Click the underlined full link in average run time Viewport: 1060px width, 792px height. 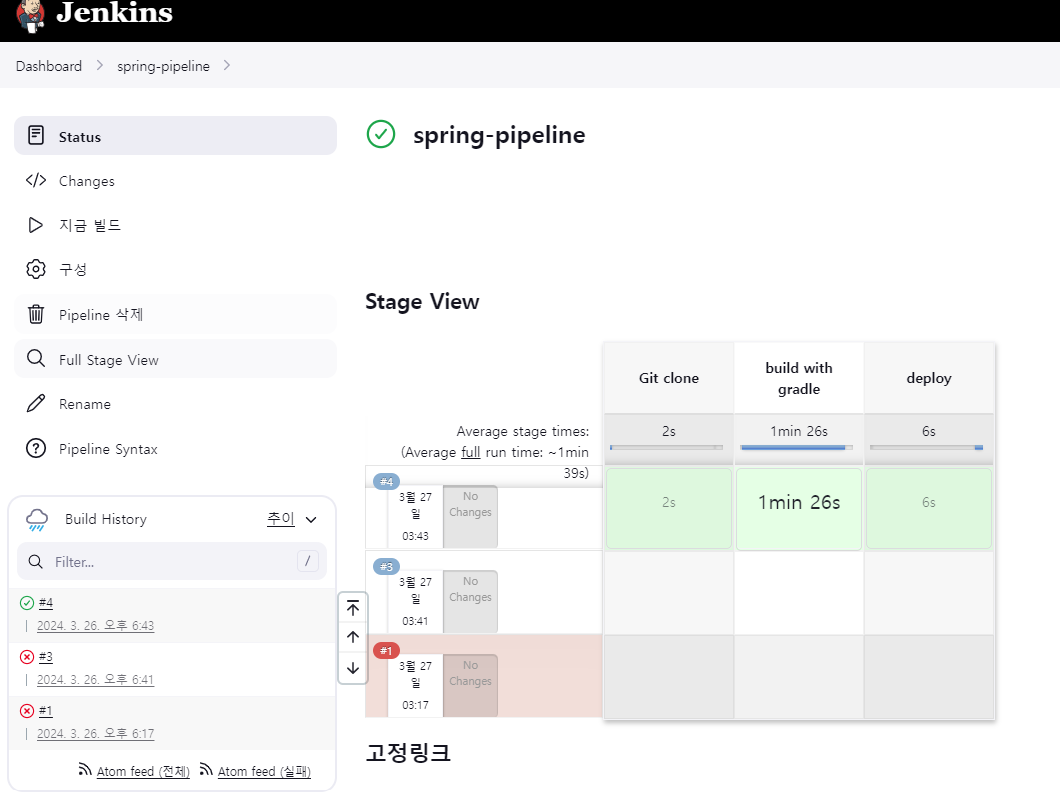pos(471,452)
